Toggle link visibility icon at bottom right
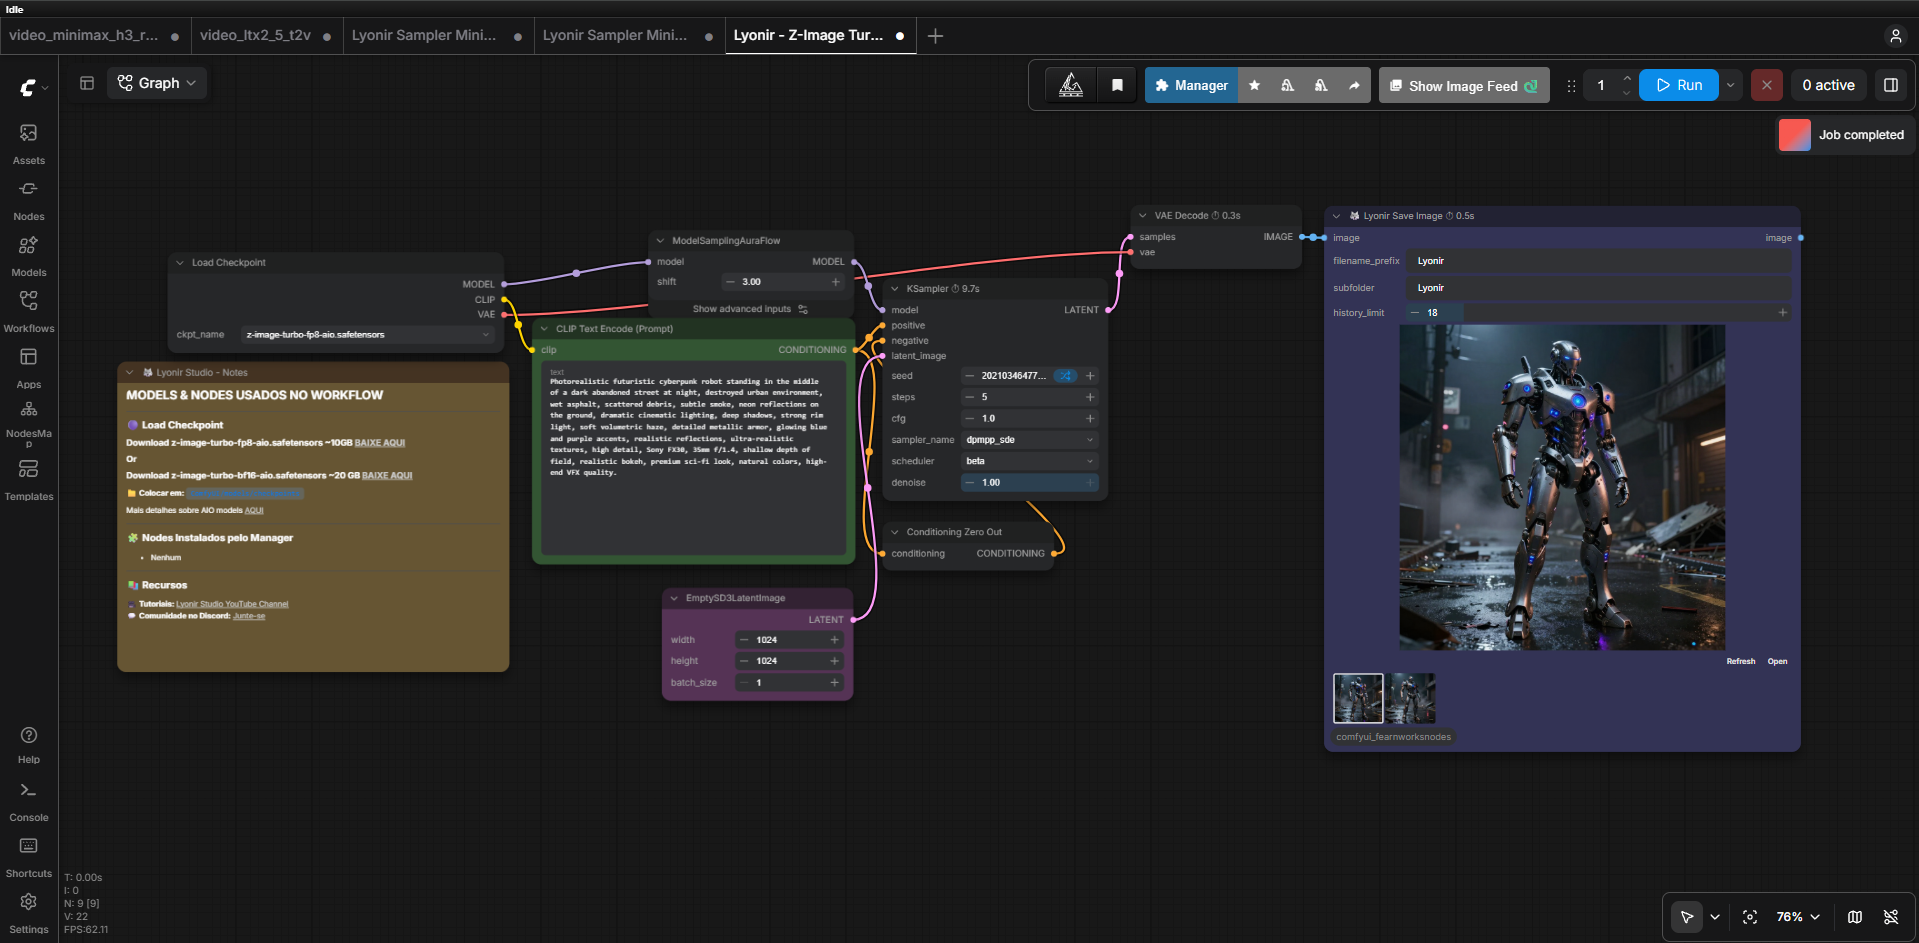Image resolution: width=1919 pixels, height=943 pixels. coord(1891,917)
